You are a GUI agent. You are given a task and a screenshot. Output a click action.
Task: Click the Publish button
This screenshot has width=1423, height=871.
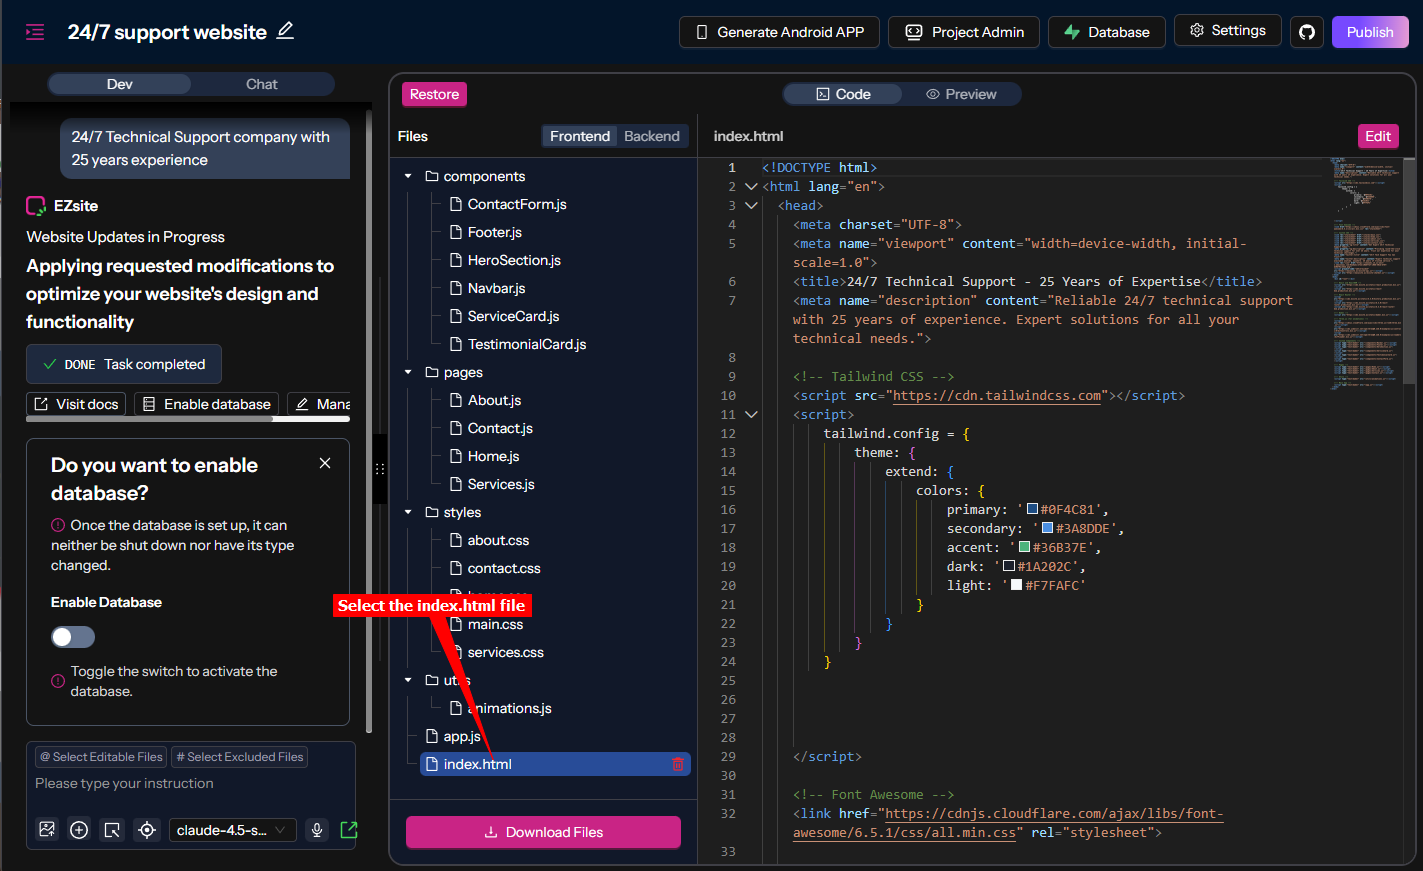tap(1369, 32)
